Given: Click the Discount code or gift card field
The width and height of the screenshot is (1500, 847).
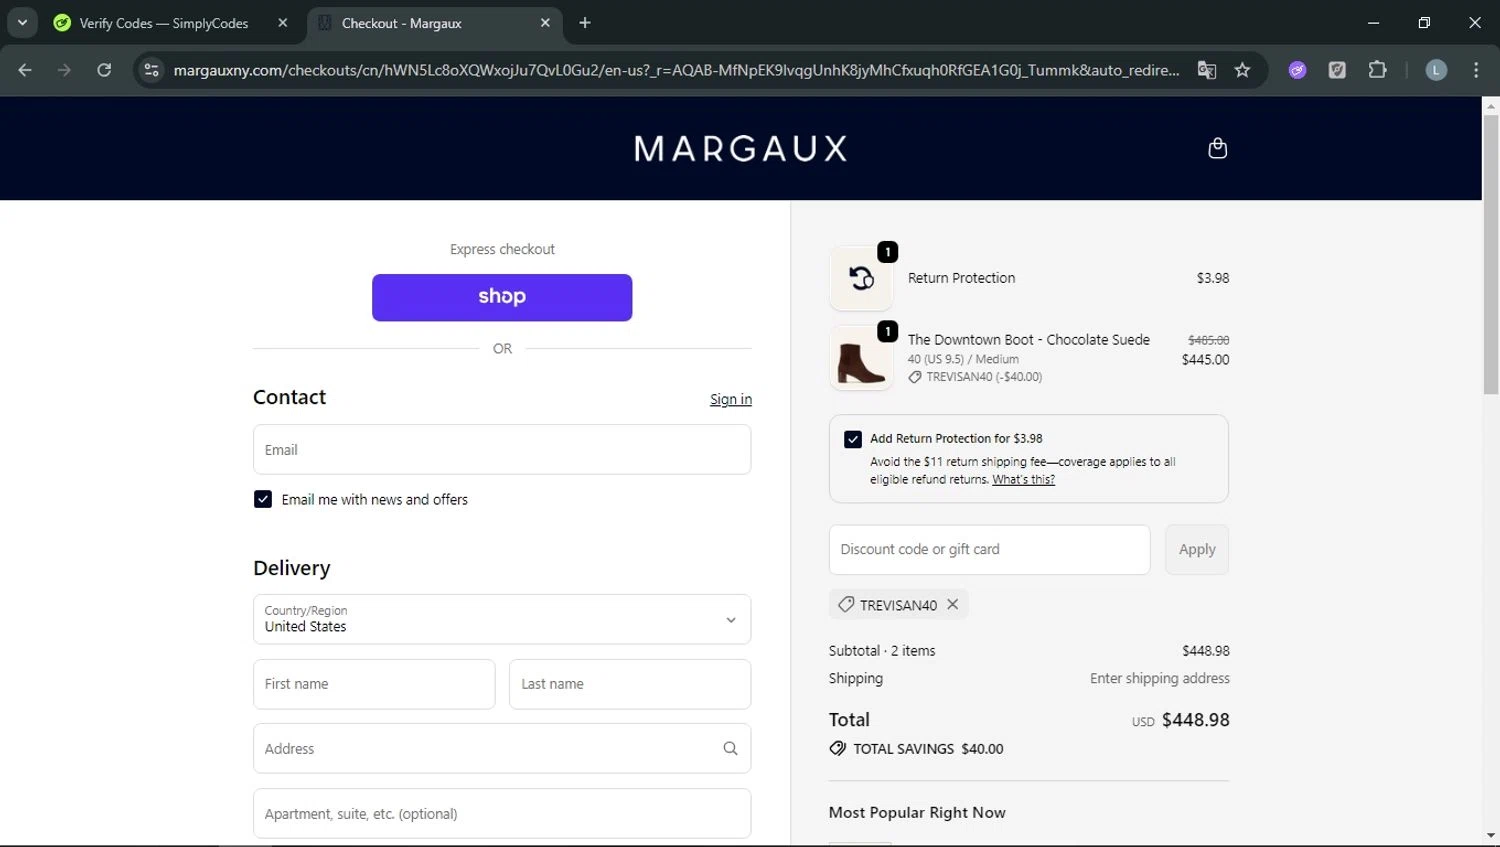Looking at the screenshot, I should (990, 550).
